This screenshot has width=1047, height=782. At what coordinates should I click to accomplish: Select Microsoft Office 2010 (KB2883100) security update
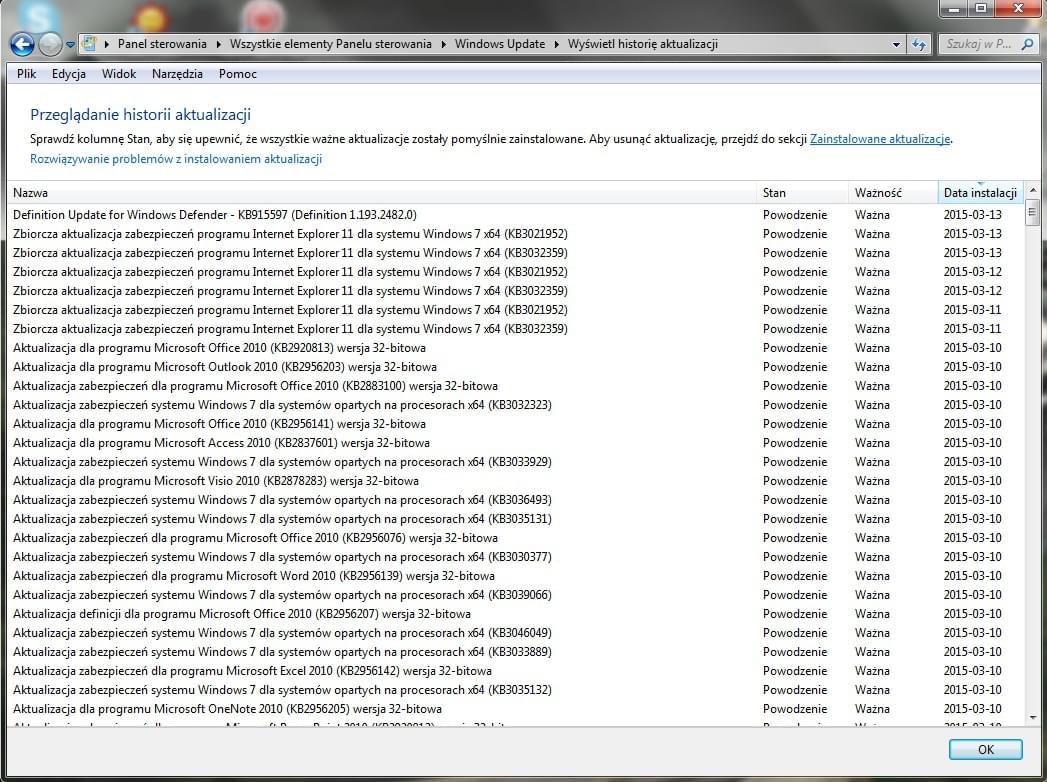514,386
